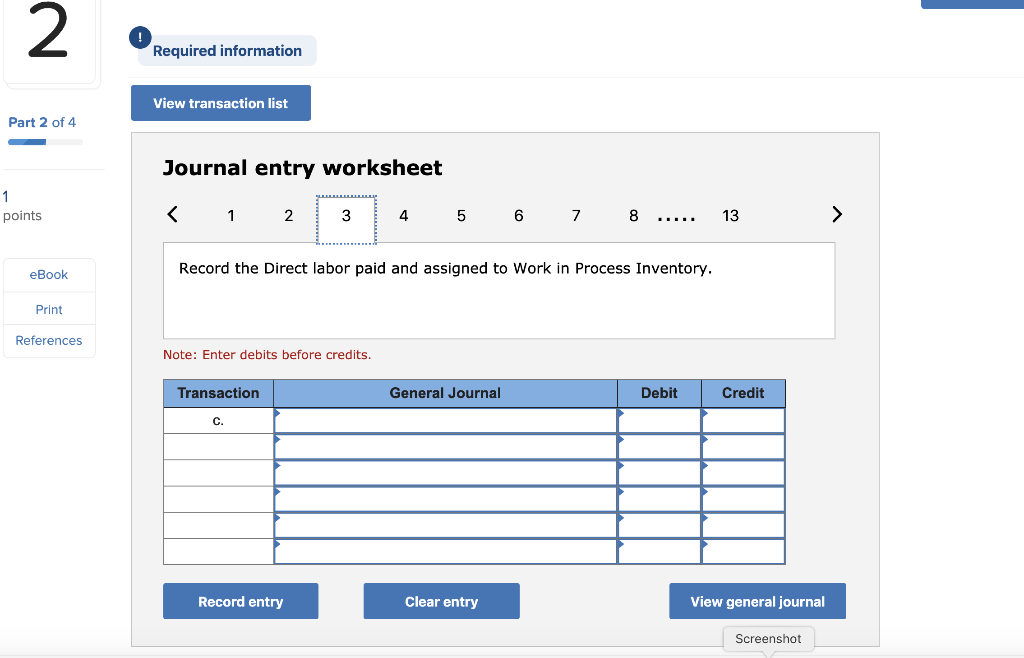The height and width of the screenshot is (658, 1024).
Task: Click the Debit column header
Action: click(x=660, y=393)
